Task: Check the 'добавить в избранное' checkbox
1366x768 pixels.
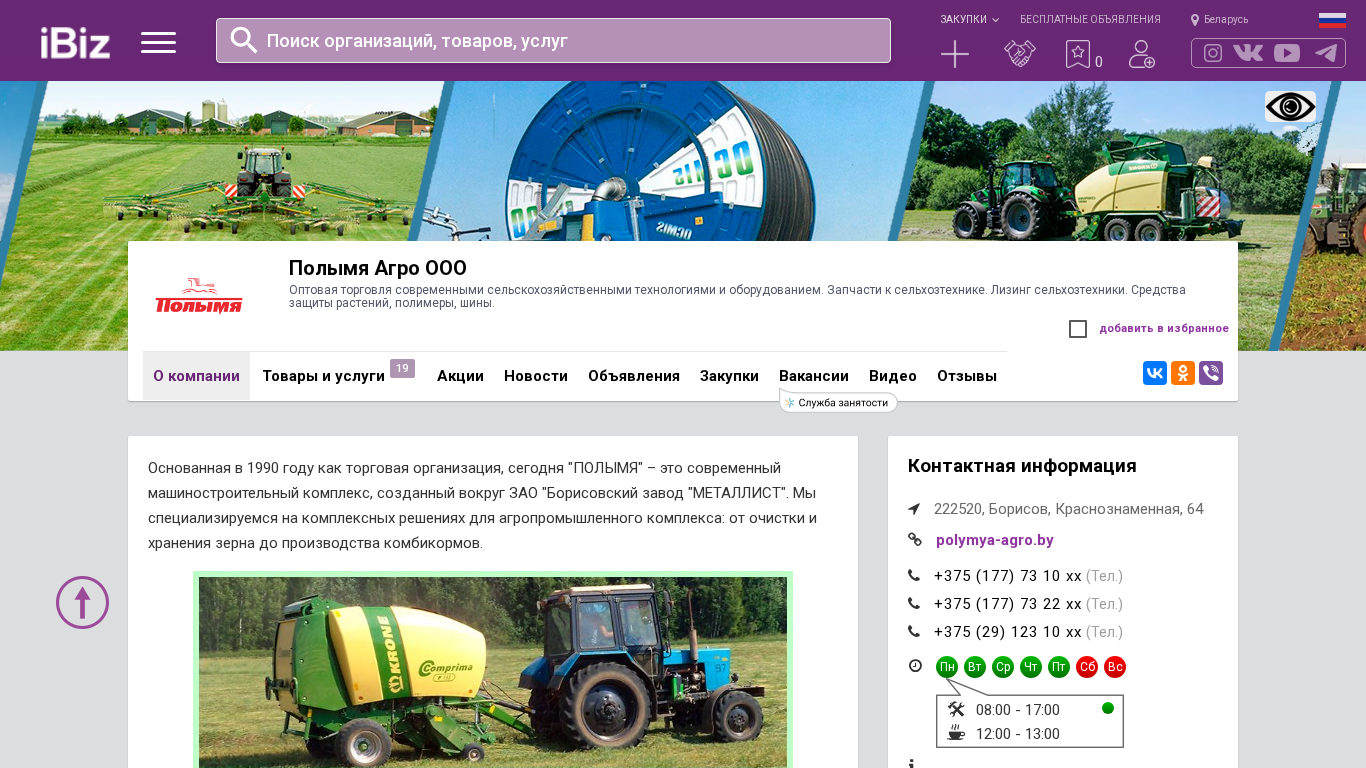Action: pyautogui.click(x=1078, y=329)
